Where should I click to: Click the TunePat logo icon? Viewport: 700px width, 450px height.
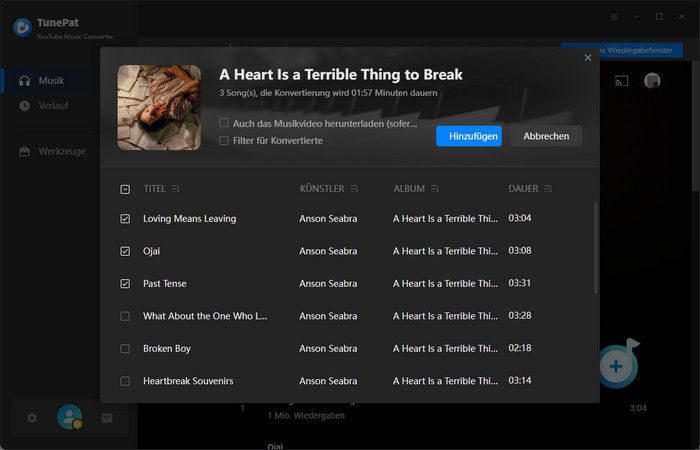[x=22, y=27]
